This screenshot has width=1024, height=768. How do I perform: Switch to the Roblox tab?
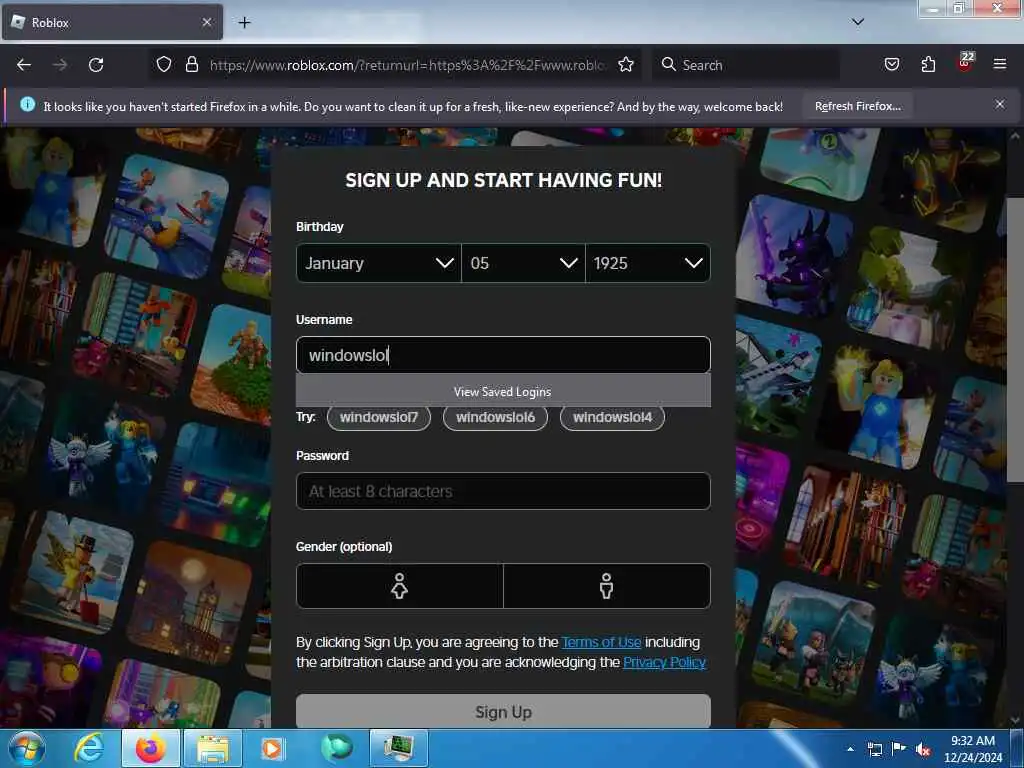tap(112, 22)
